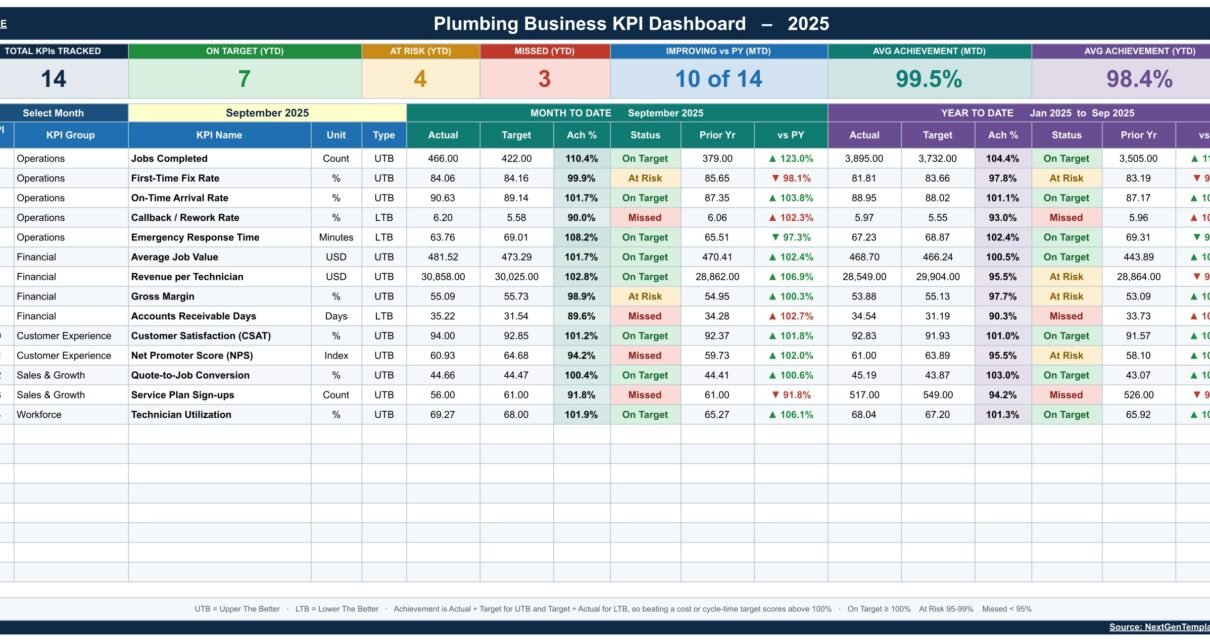Select the KPI Name column header
Image resolution: width=1210 pixels, height=642 pixels.
click(219, 135)
